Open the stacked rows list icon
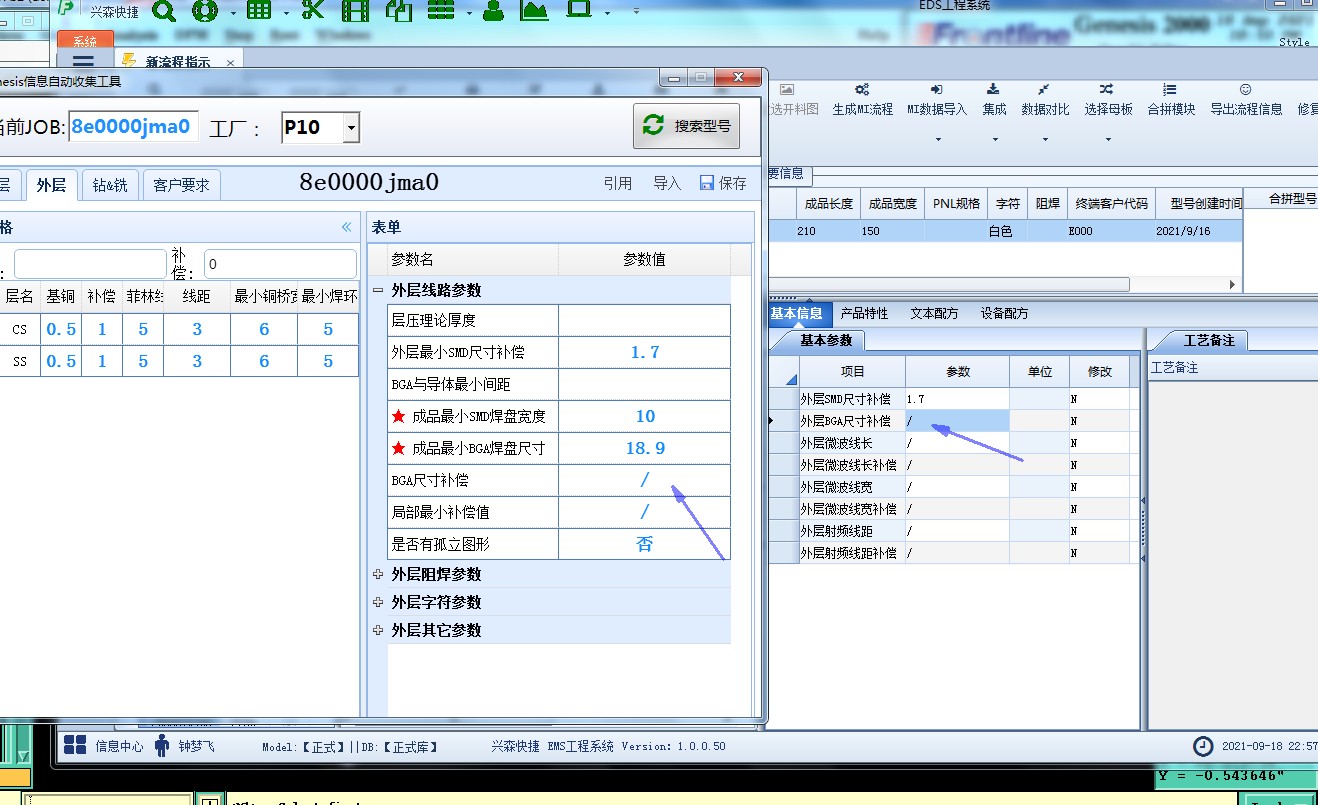Image resolution: width=1318 pixels, height=805 pixels. tap(441, 11)
